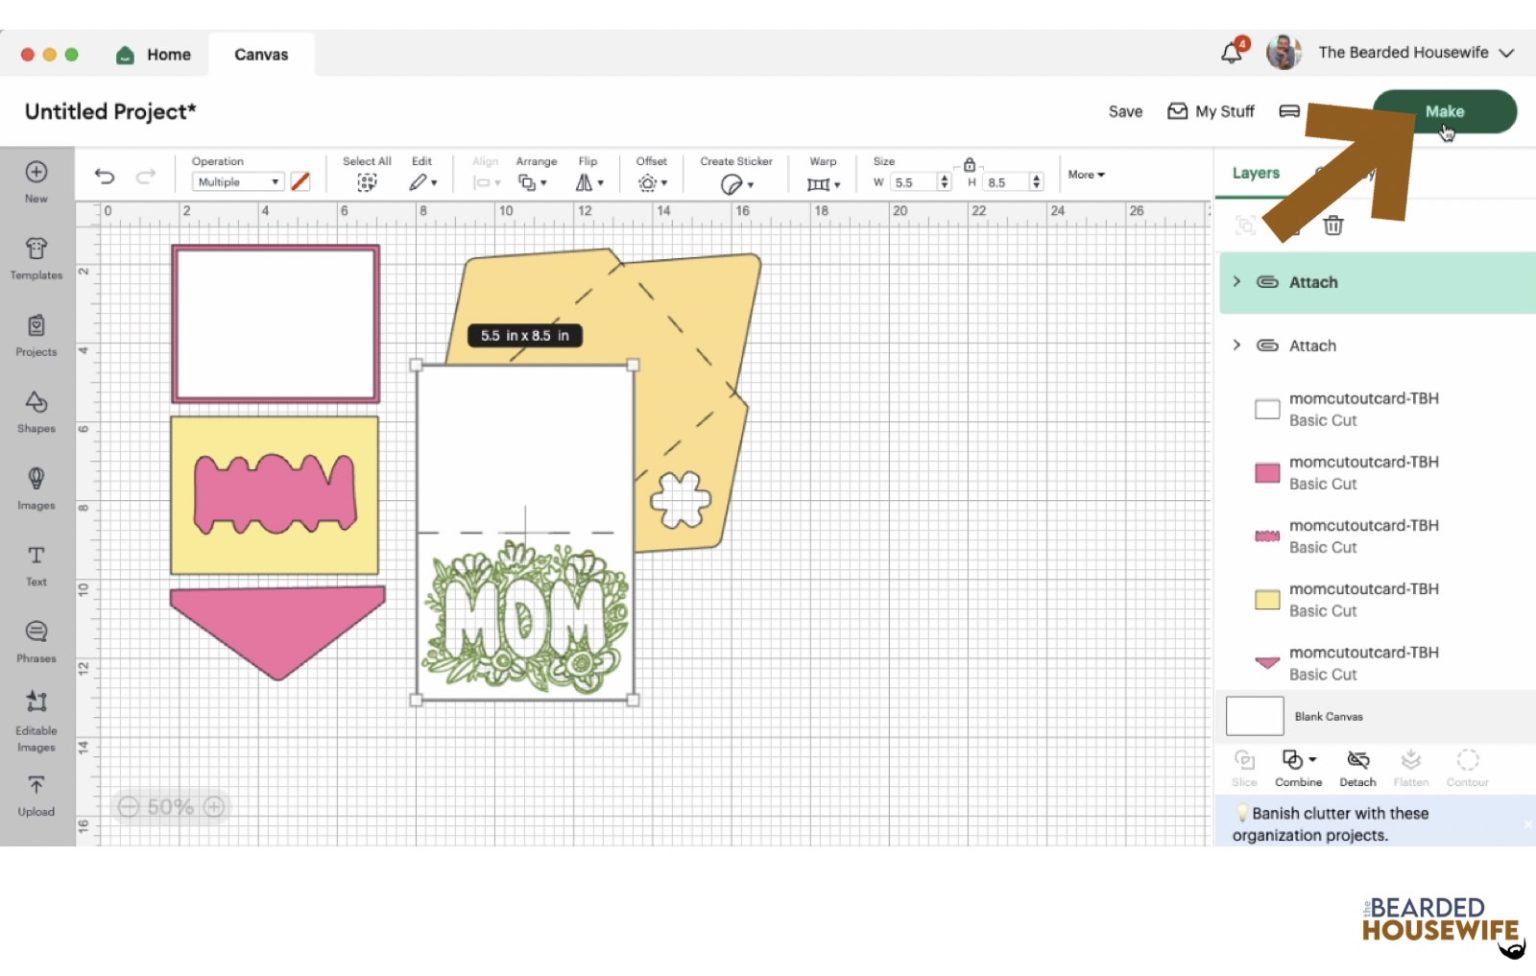Screen dimensions: 1536x976
Task: Open the Templates panel
Action: pyautogui.click(x=36, y=258)
